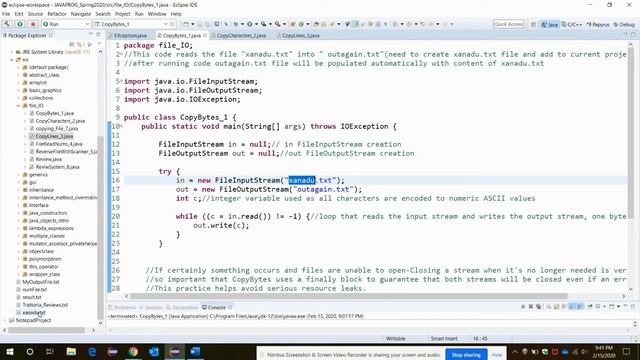Click the Quick Access search field
Image resolution: width=640 pixels, height=360 pixels.
coord(508,24)
